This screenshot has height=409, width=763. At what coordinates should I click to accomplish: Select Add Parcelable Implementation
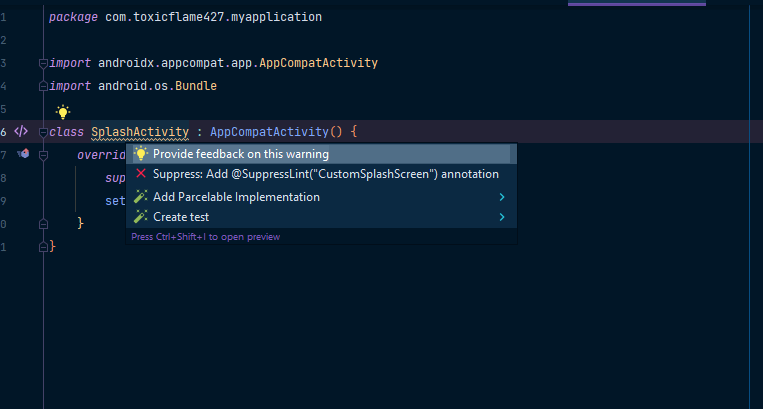[321, 197]
